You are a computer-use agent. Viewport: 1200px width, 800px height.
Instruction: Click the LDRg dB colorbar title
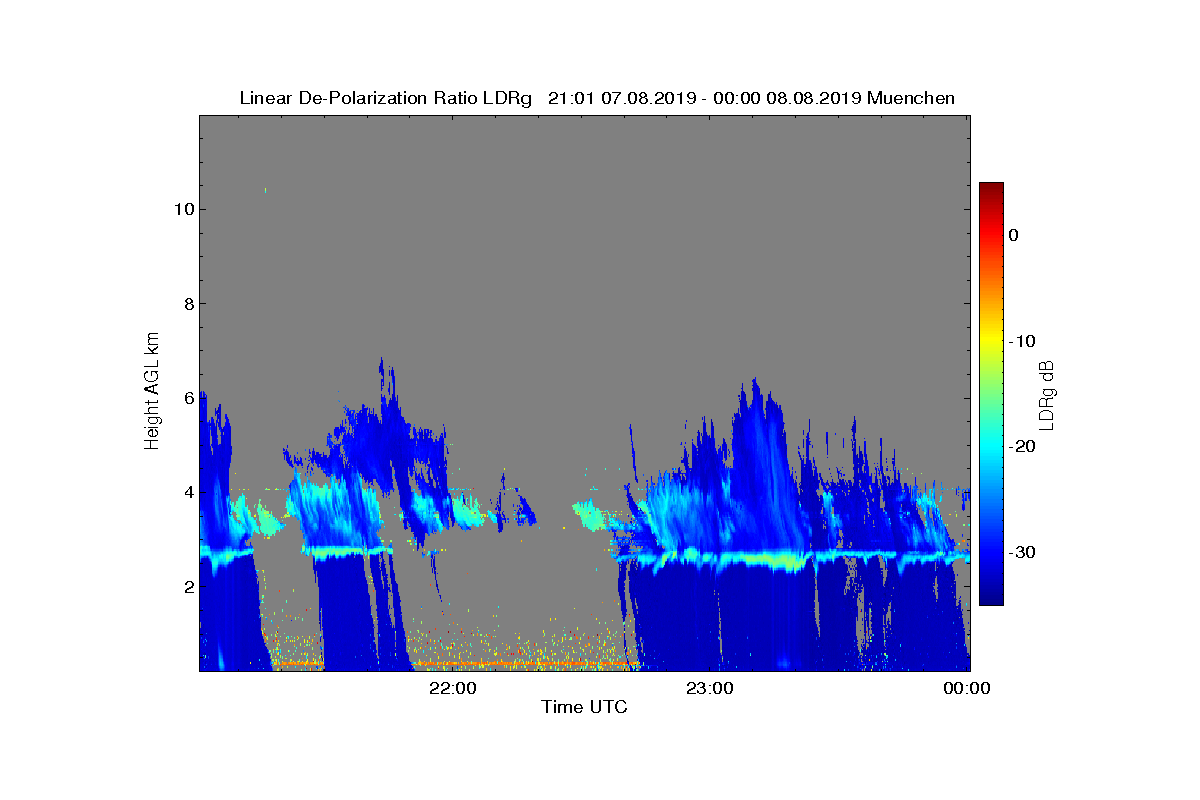click(1047, 394)
